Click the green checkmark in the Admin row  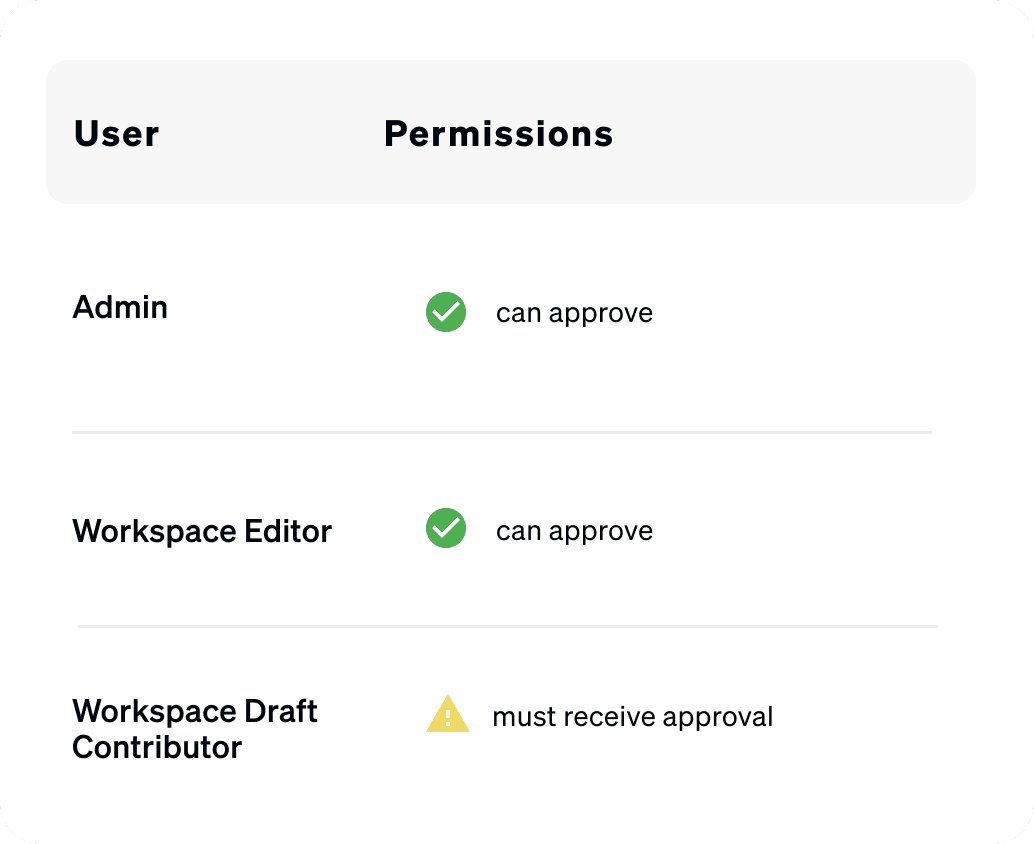[x=446, y=313]
